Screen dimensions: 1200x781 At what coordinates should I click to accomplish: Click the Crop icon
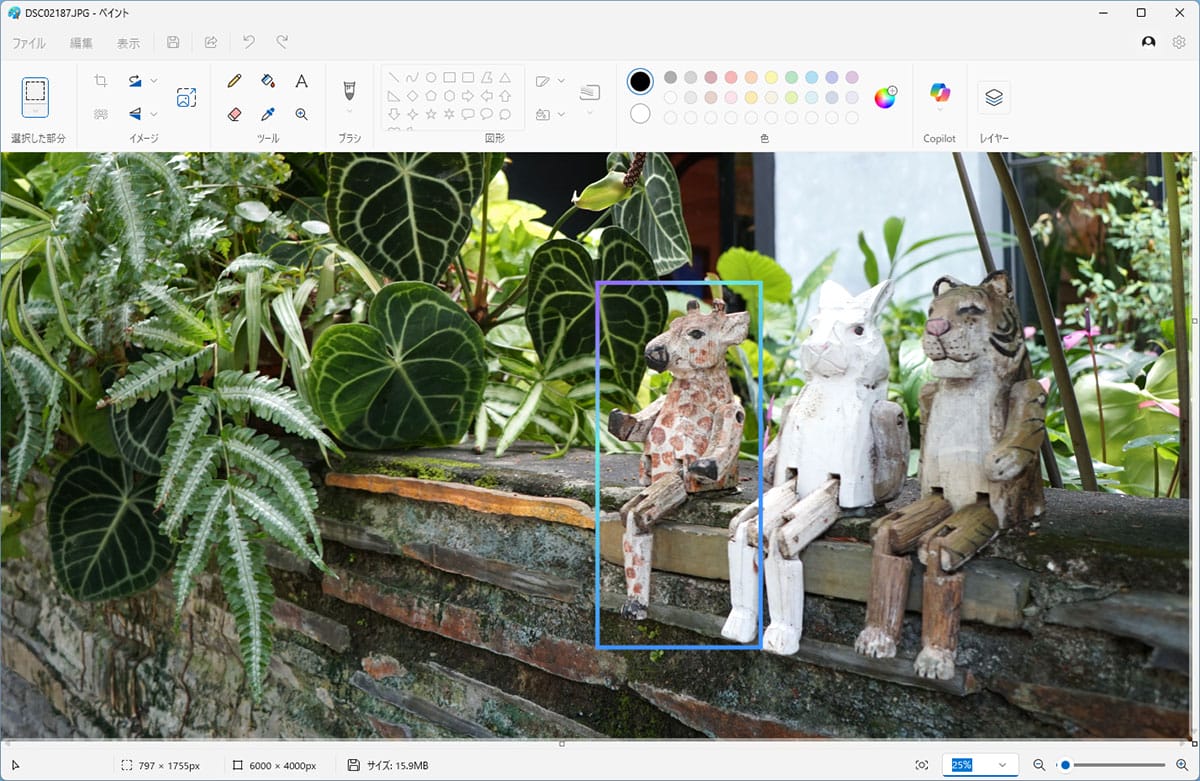point(101,81)
